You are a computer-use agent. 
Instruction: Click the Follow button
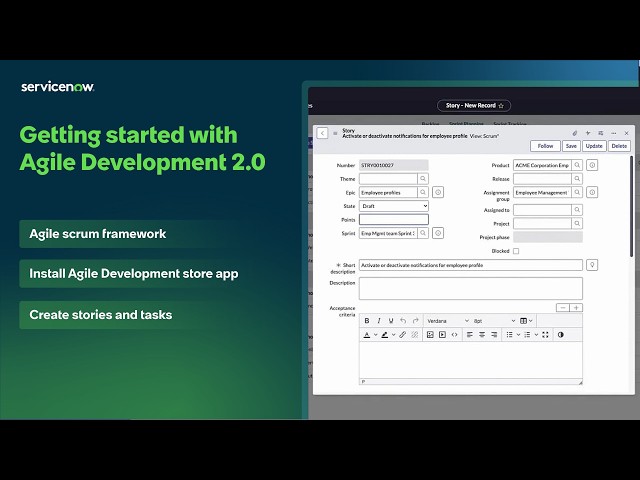[x=545, y=146]
